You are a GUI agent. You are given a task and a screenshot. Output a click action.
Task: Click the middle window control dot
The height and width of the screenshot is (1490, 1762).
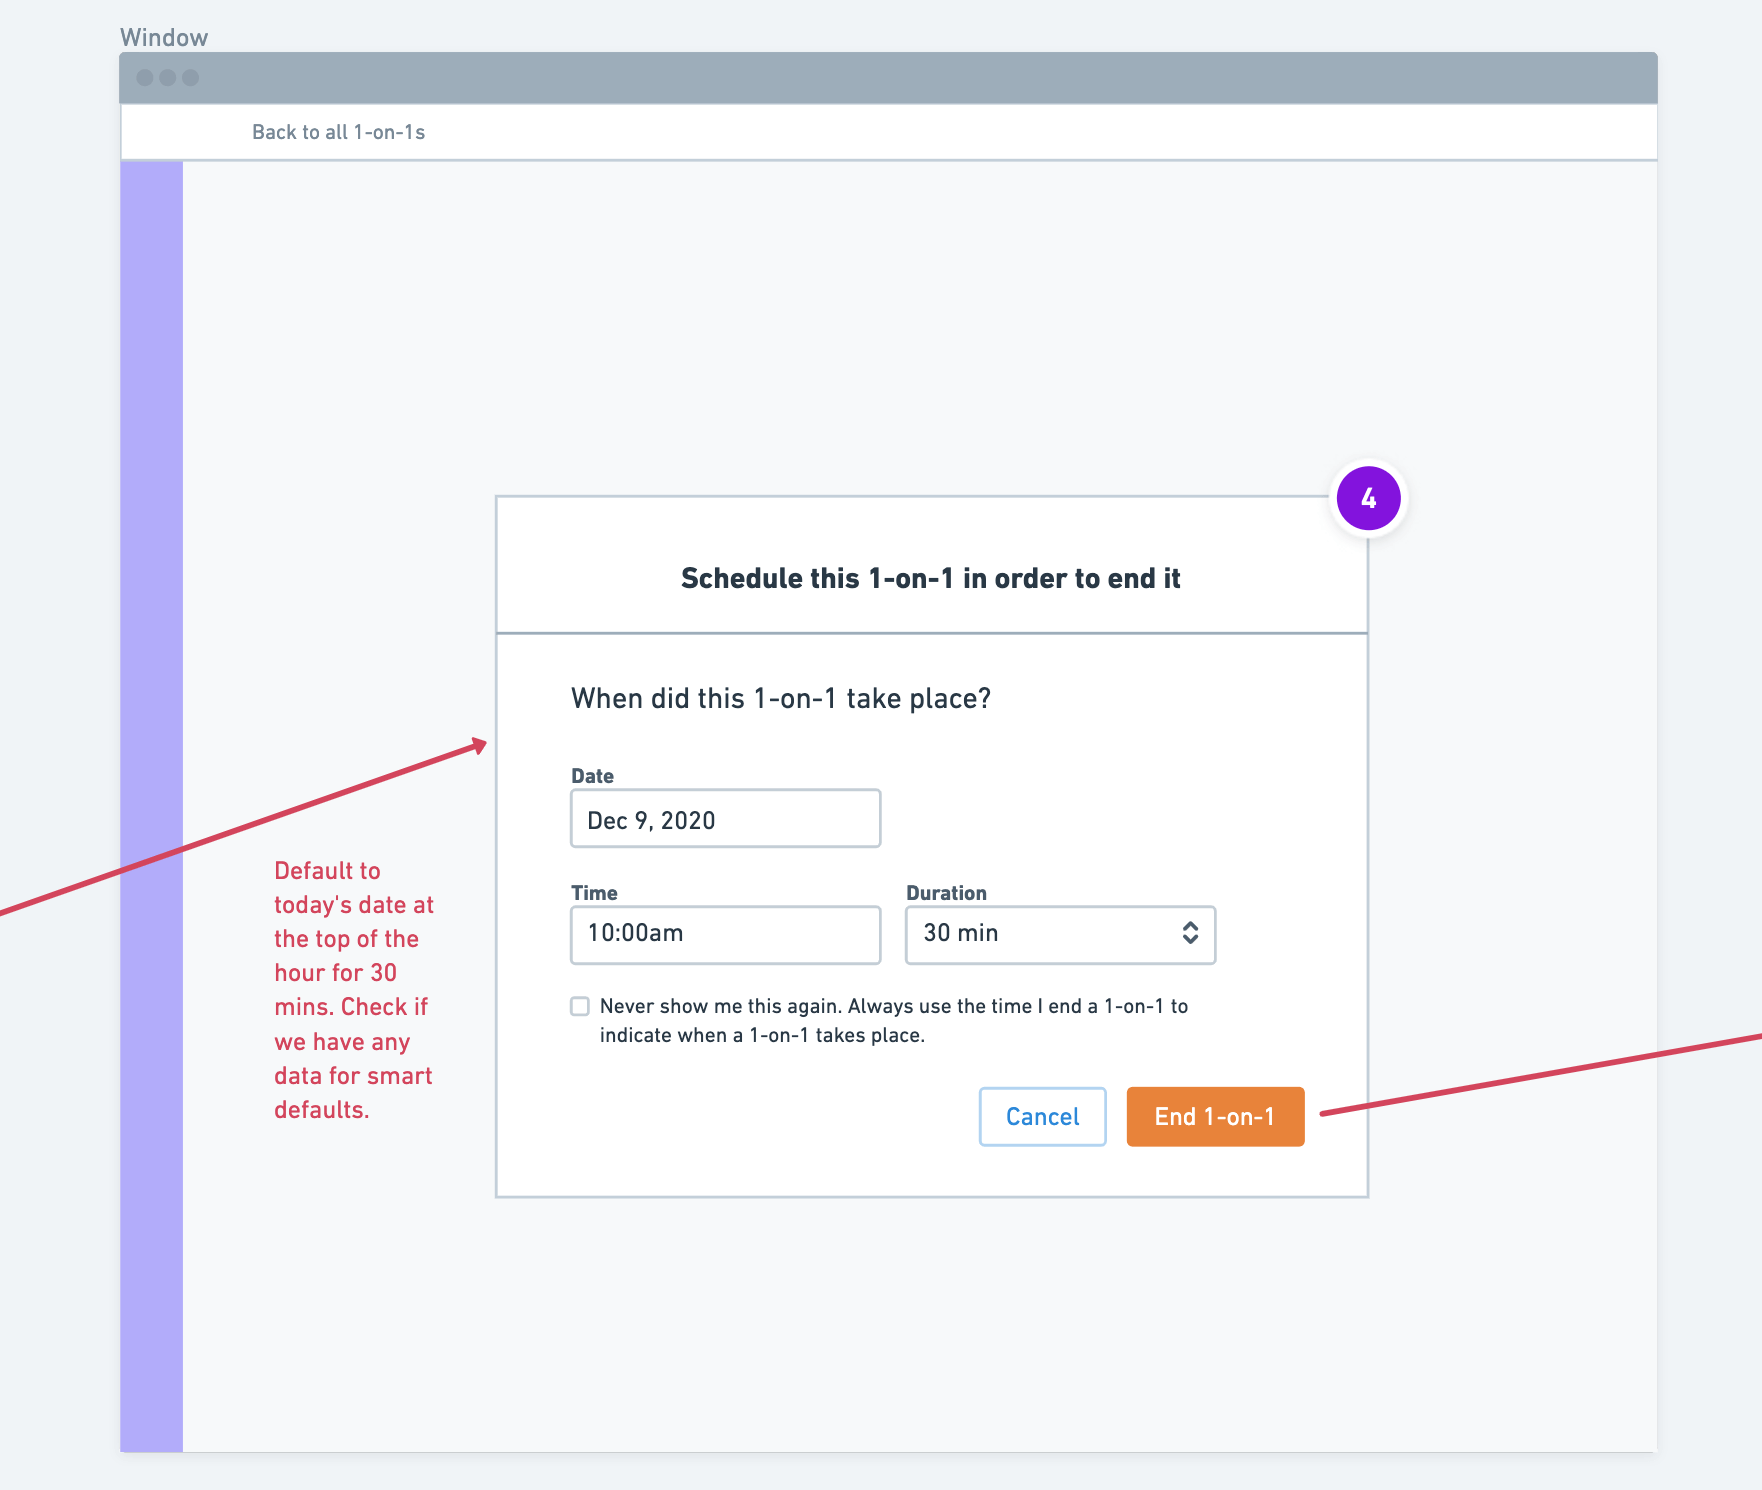170,76
